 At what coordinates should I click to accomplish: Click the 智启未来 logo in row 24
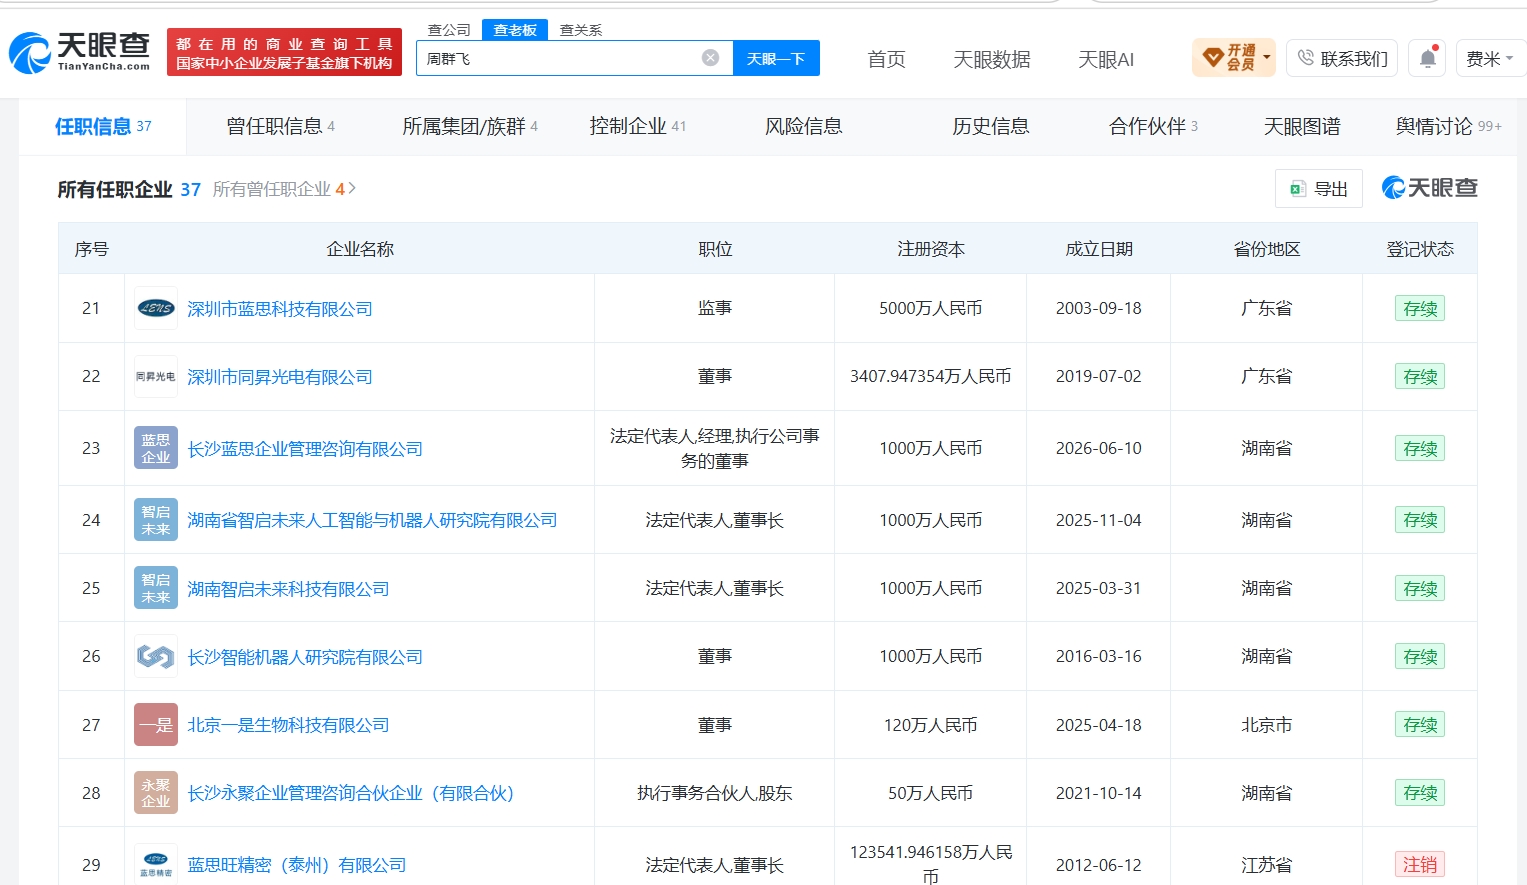[156, 520]
